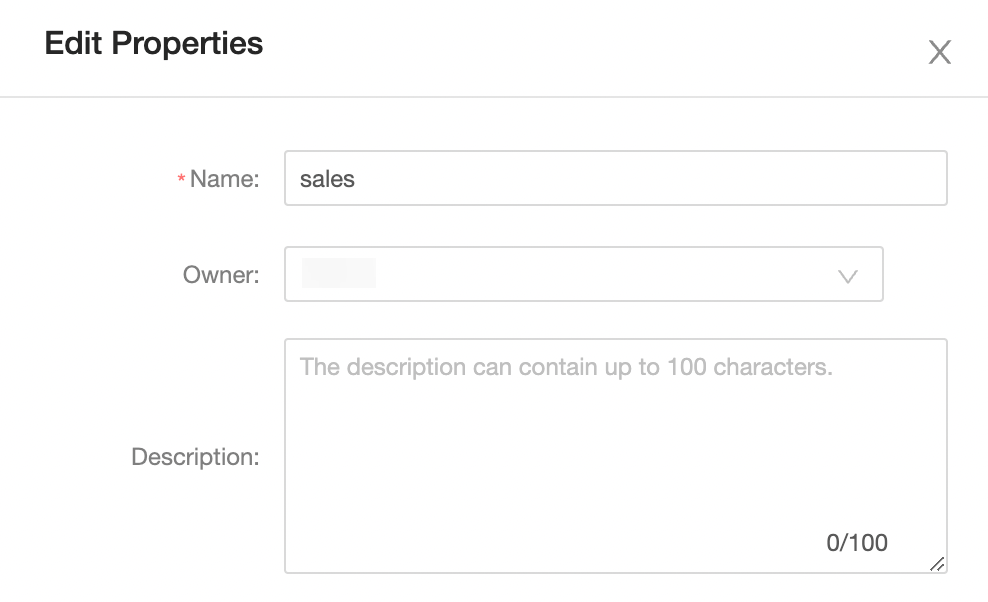The width and height of the screenshot is (988, 602).
Task: Click the Description field label
Action: [x=195, y=457]
